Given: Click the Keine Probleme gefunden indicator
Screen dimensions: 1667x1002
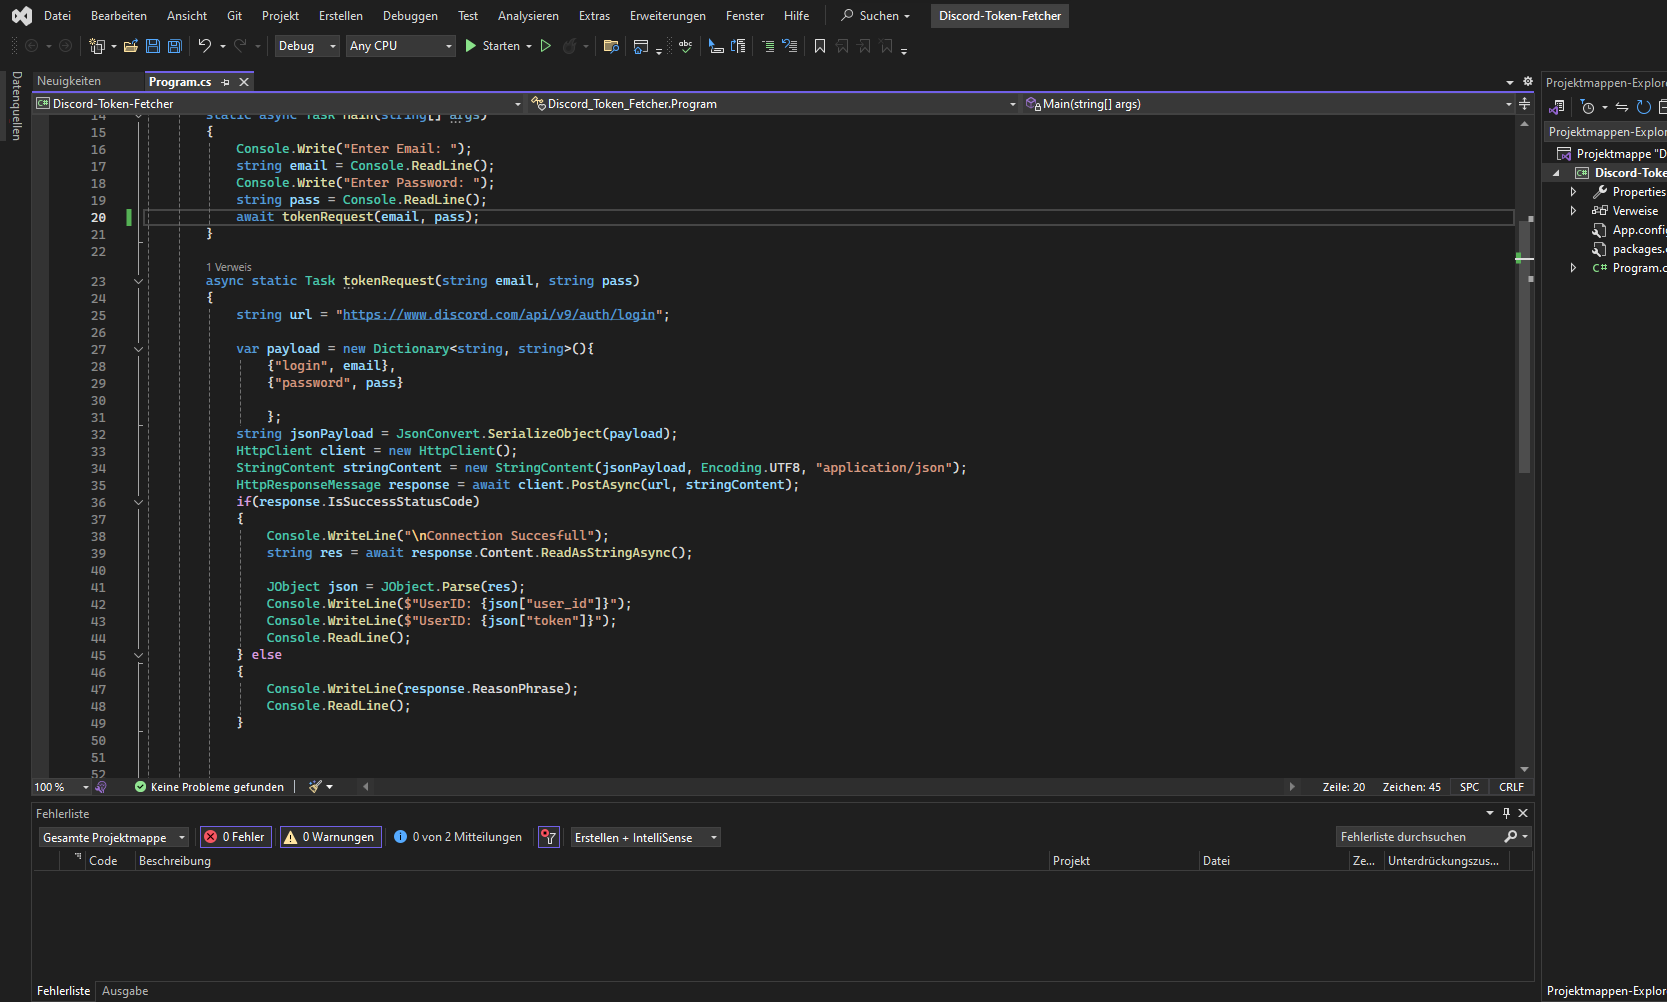Looking at the screenshot, I should 209,787.
